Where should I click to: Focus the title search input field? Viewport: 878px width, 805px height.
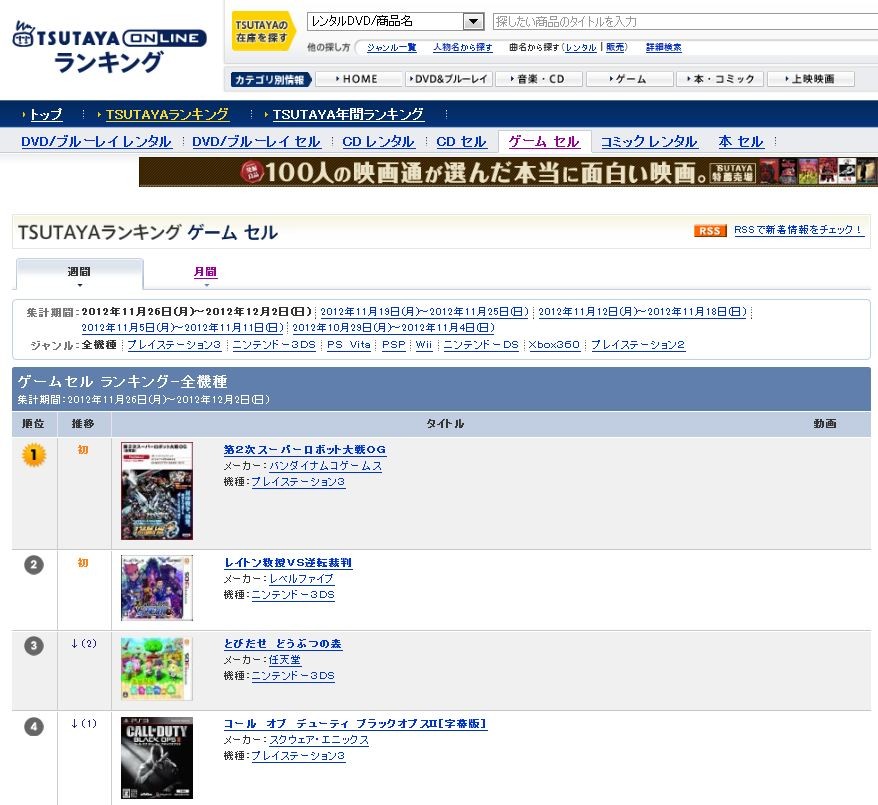click(685, 22)
